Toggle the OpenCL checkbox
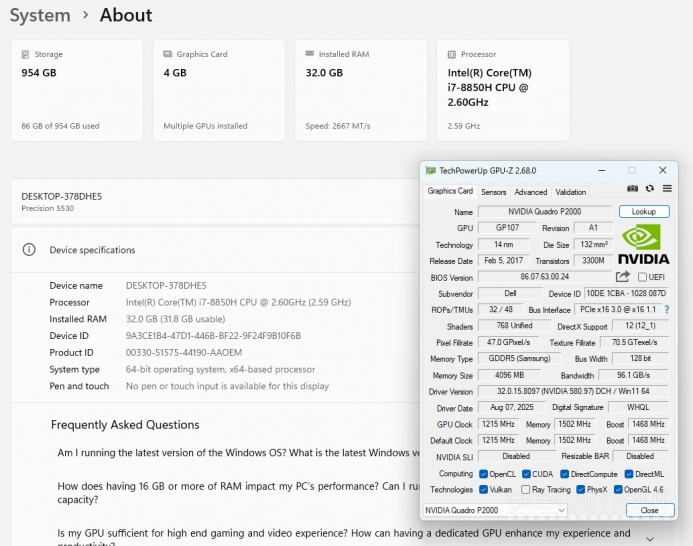The width and height of the screenshot is (693, 546). click(484, 474)
